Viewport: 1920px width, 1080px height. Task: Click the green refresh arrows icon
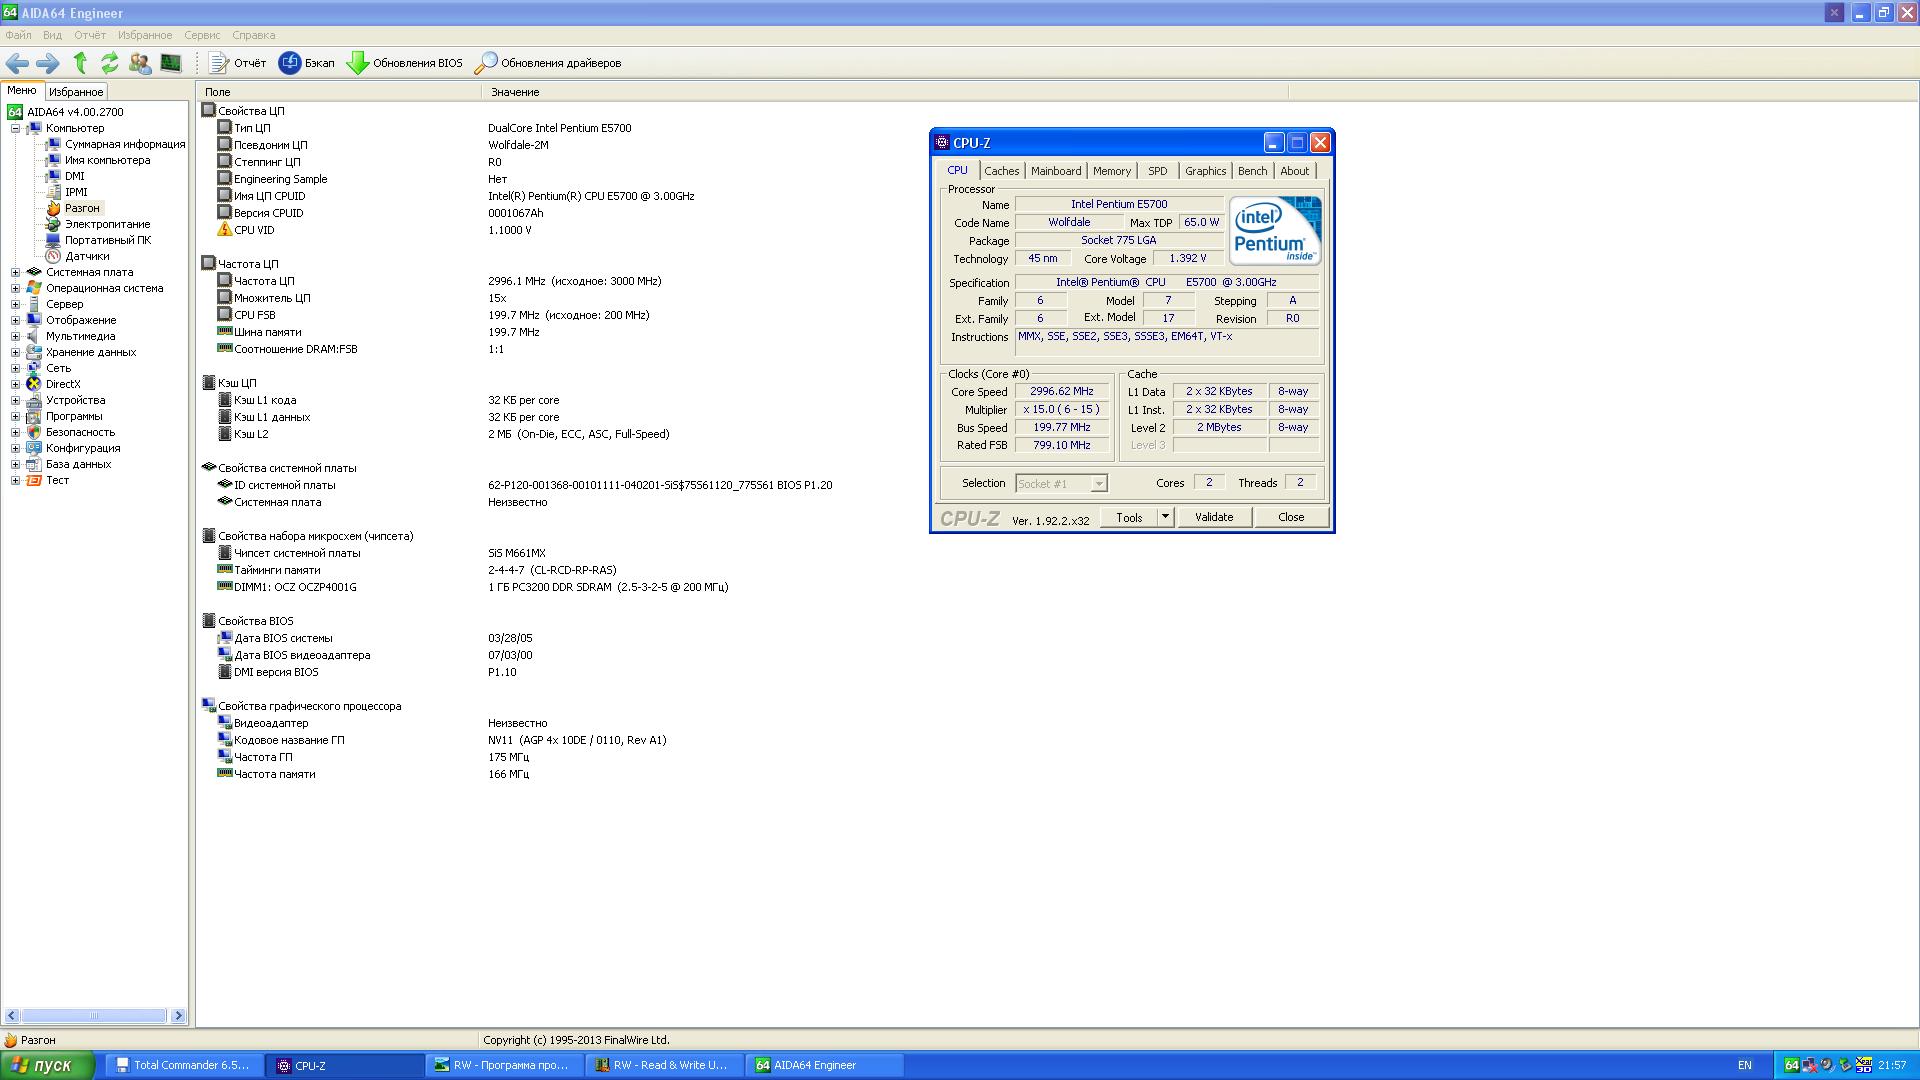tap(109, 63)
